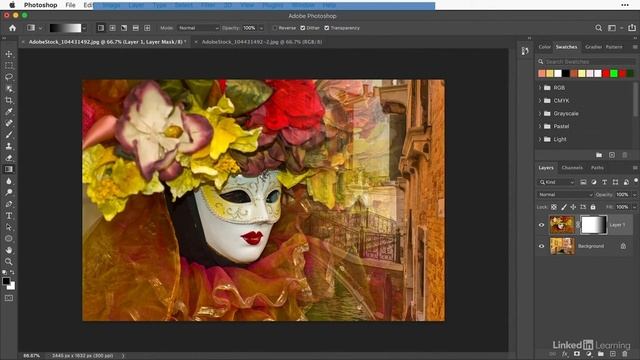This screenshot has width=640, height=360.
Task: Toggle Lock position icon
Action: [573, 207]
